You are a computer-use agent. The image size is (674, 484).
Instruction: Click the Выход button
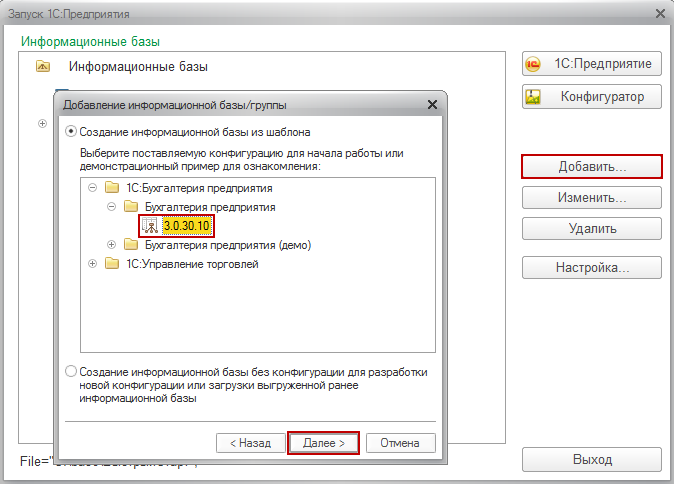[591, 459]
